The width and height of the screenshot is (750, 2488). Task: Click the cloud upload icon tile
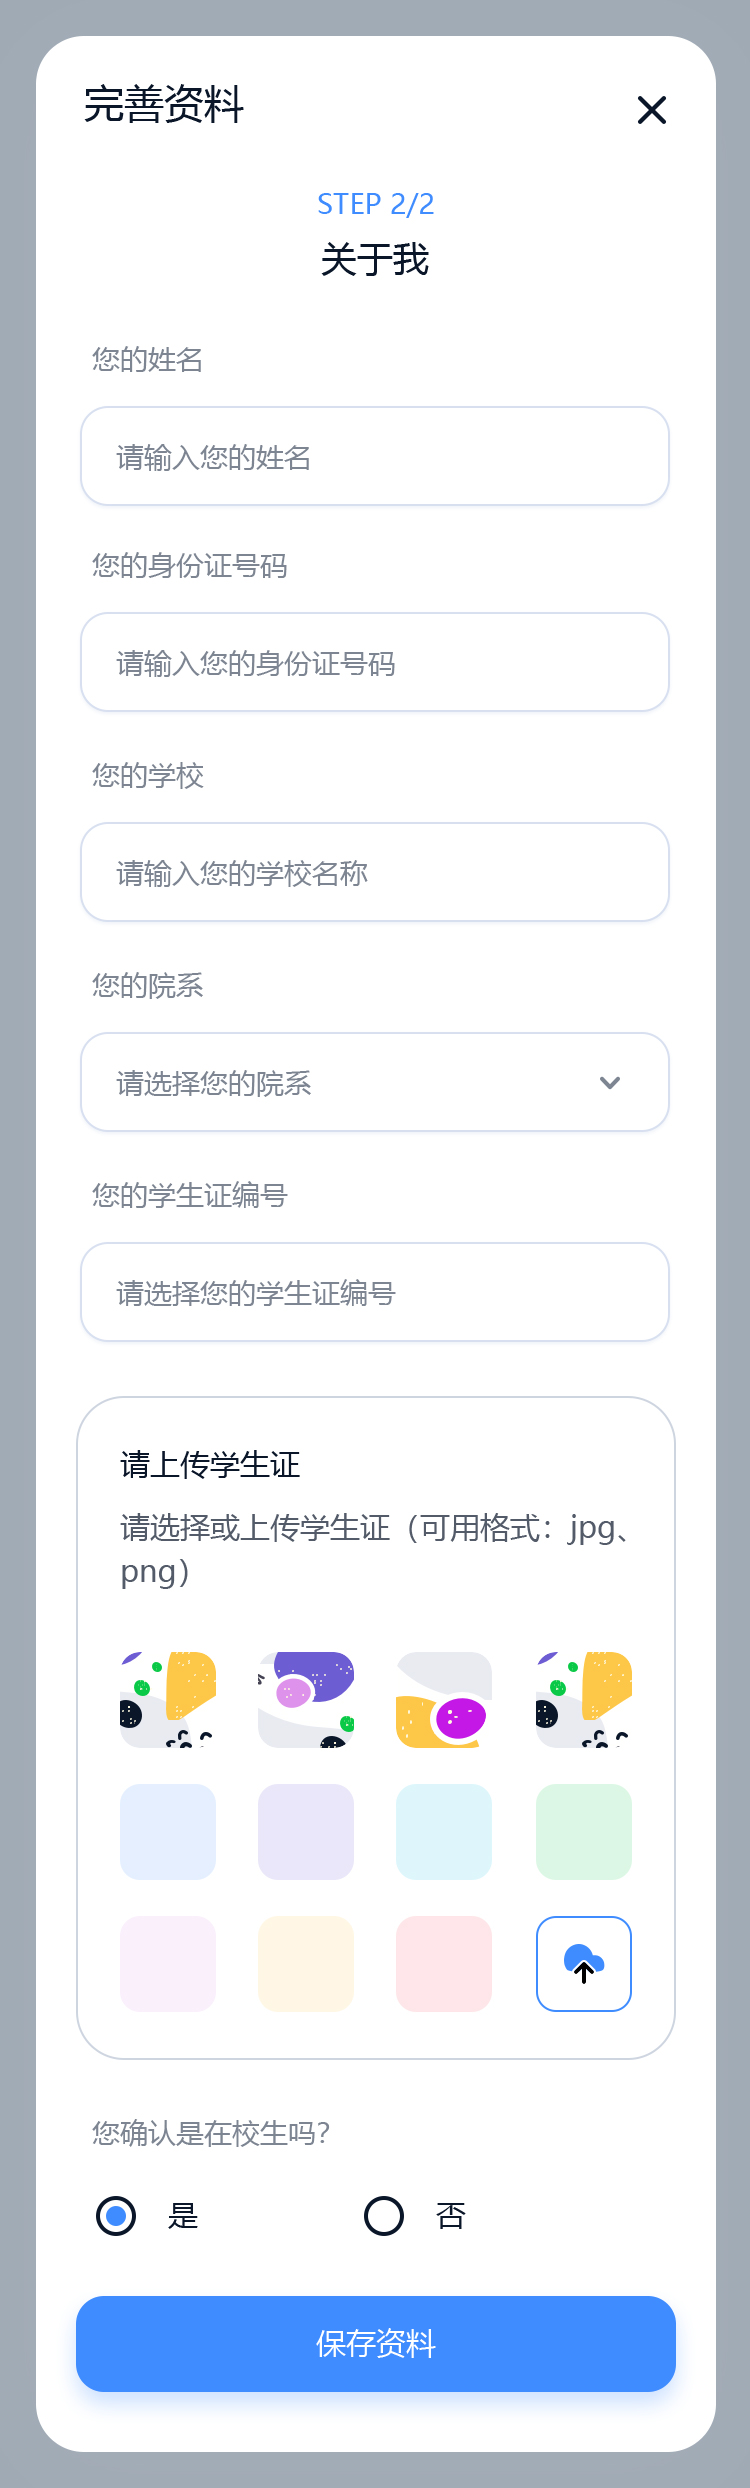pyautogui.click(x=584, y=1963)
